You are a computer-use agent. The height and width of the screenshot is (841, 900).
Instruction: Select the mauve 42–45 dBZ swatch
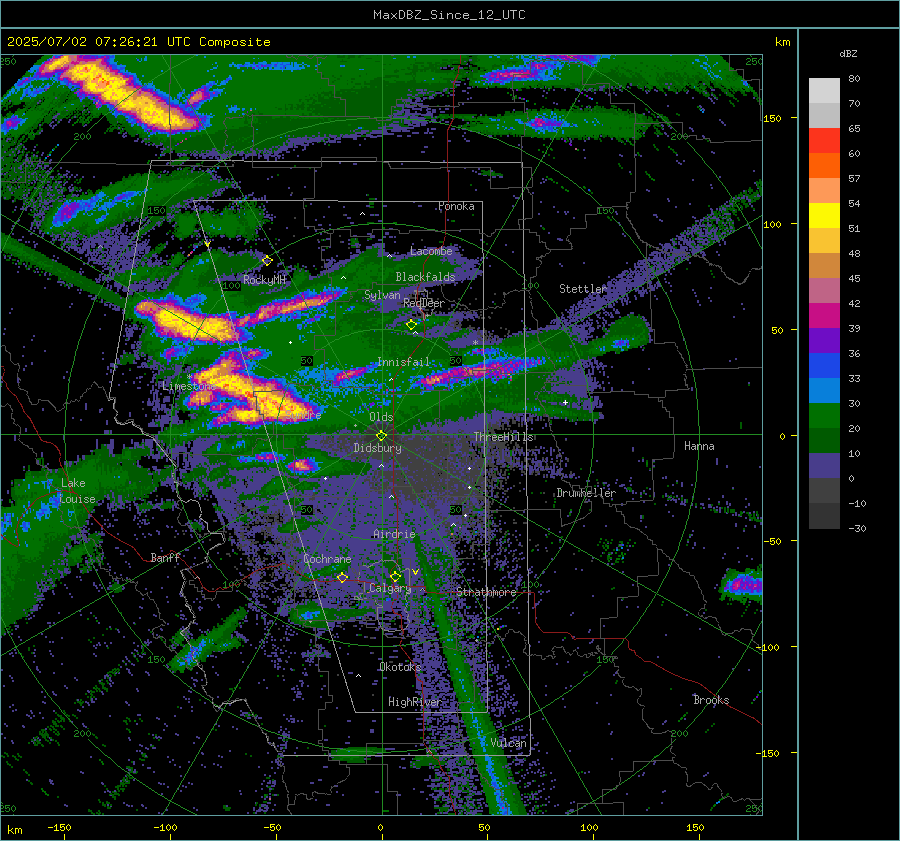tap(824, 290)
